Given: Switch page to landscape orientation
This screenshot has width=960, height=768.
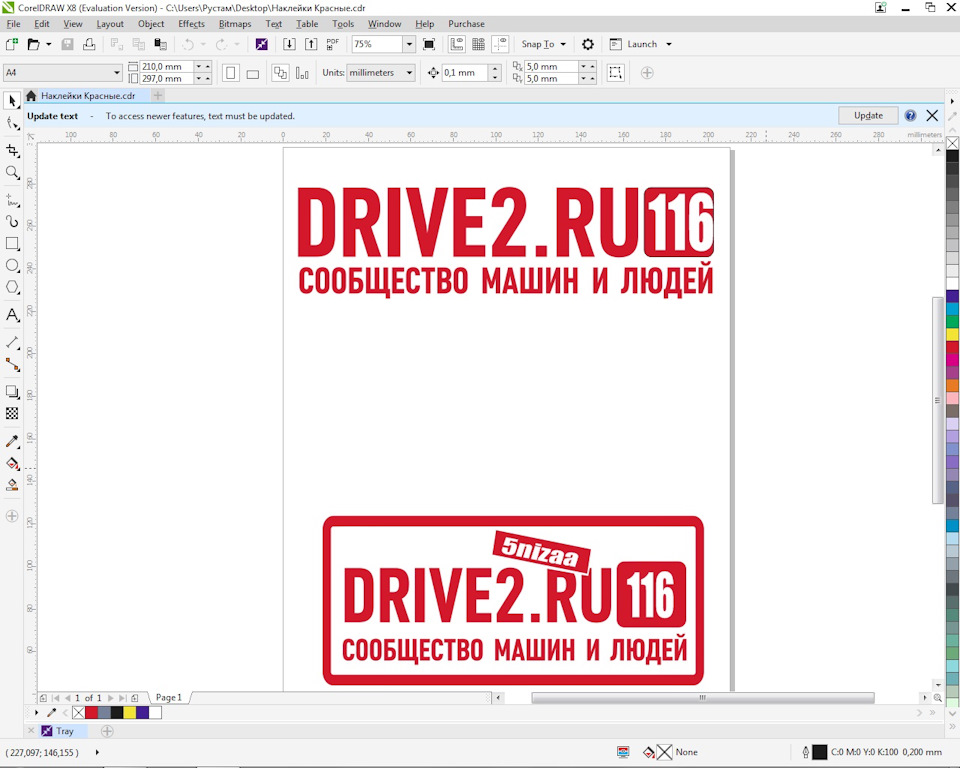Looking at the screenshot, I should 253,73.
